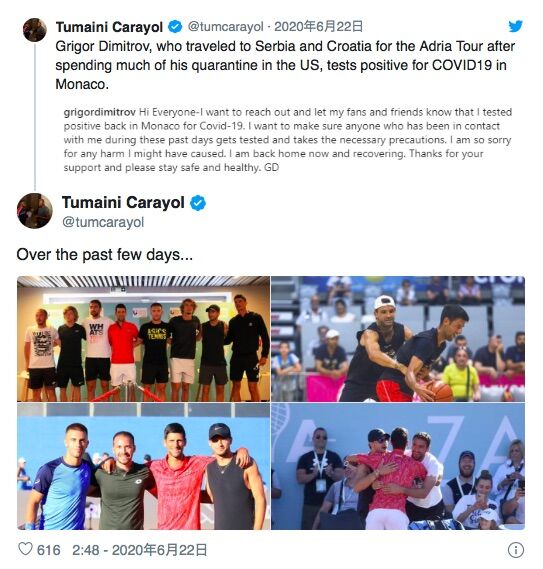Click verified badge next to lower Tumaini Carayol
Screen dimensions: 543x569
198,203
